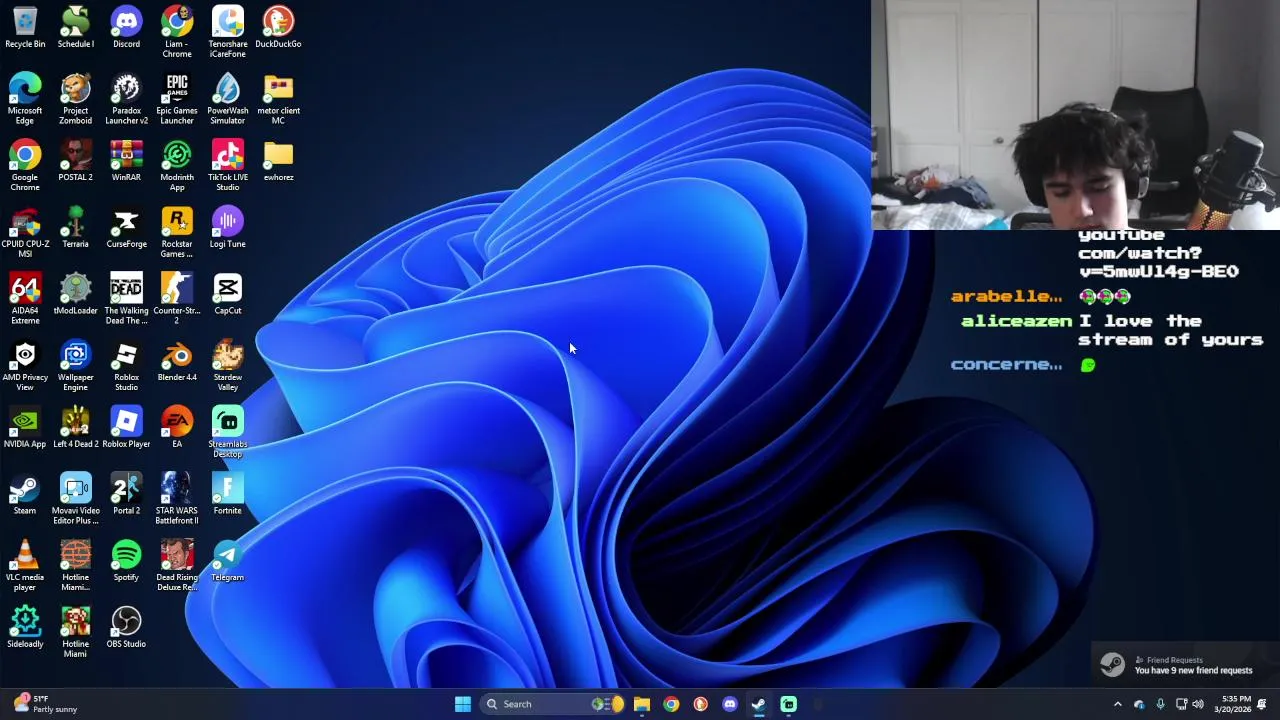Launch TikTok LIVE Studio
Viewport: 1280px width, 720px height.
pyautogui.click(x=228, y=166)
